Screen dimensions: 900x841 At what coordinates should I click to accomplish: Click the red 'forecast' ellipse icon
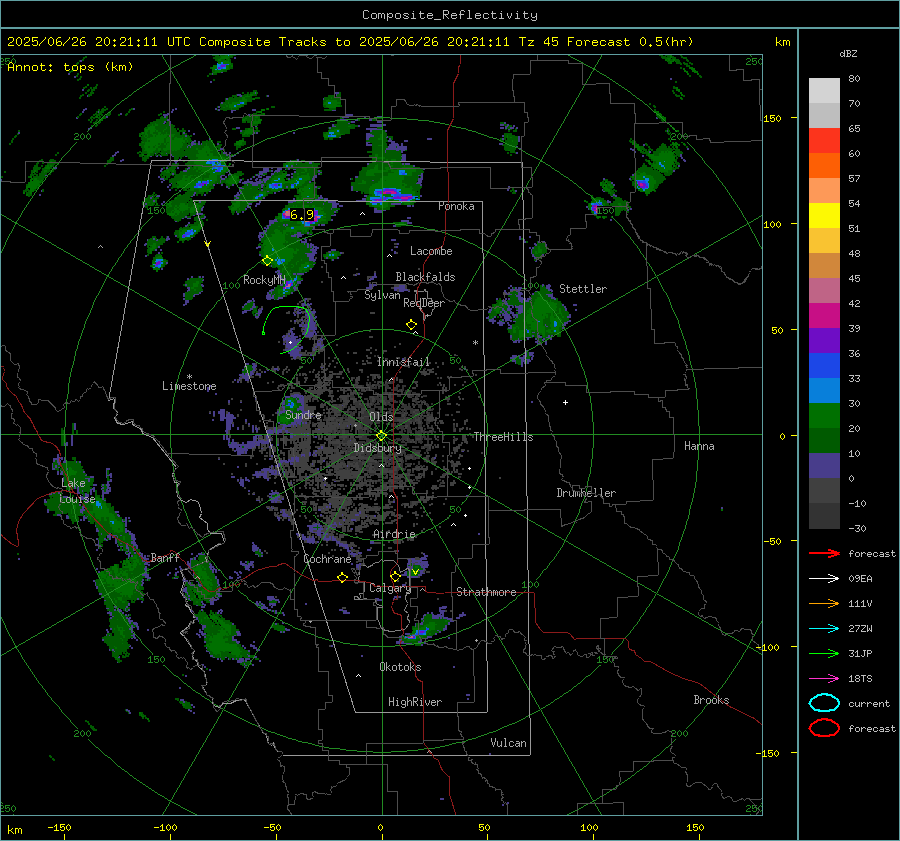(x=824, y=728)
